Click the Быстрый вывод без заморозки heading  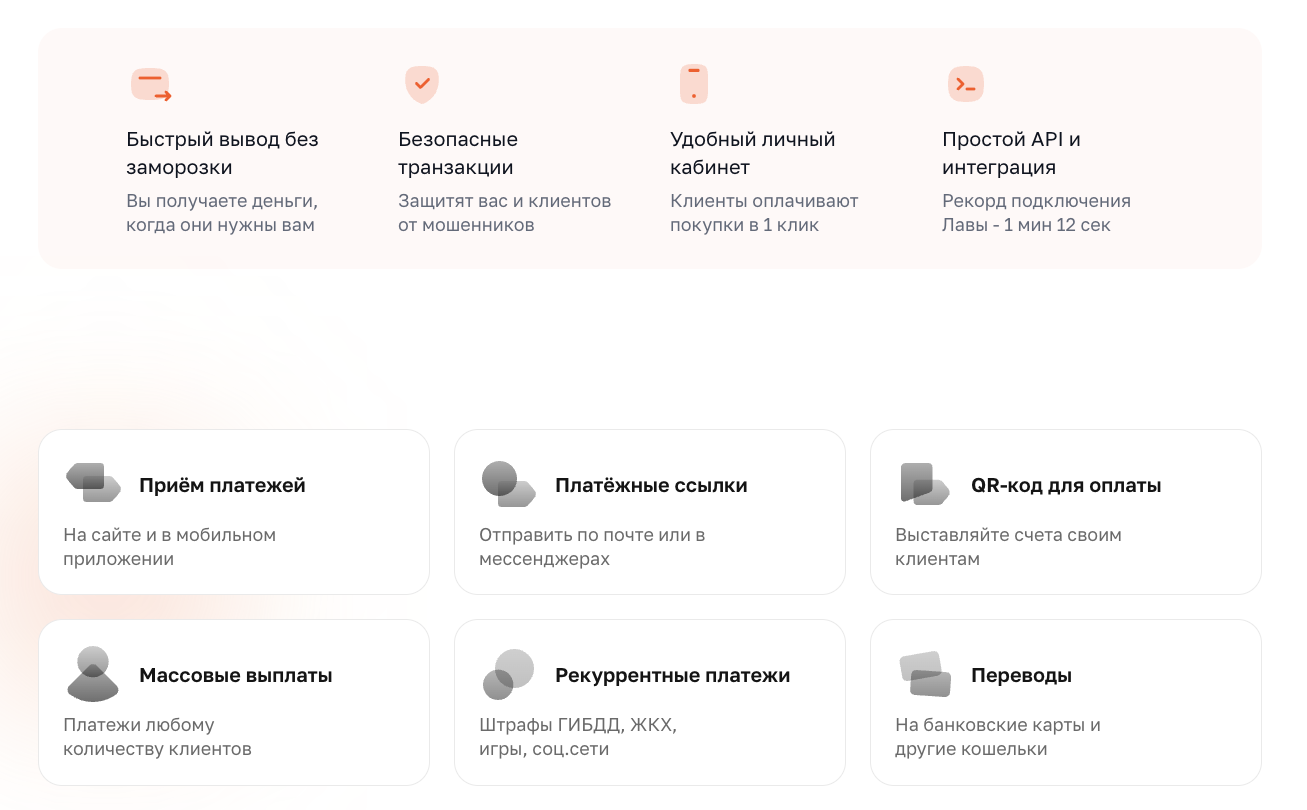[222, 153]
